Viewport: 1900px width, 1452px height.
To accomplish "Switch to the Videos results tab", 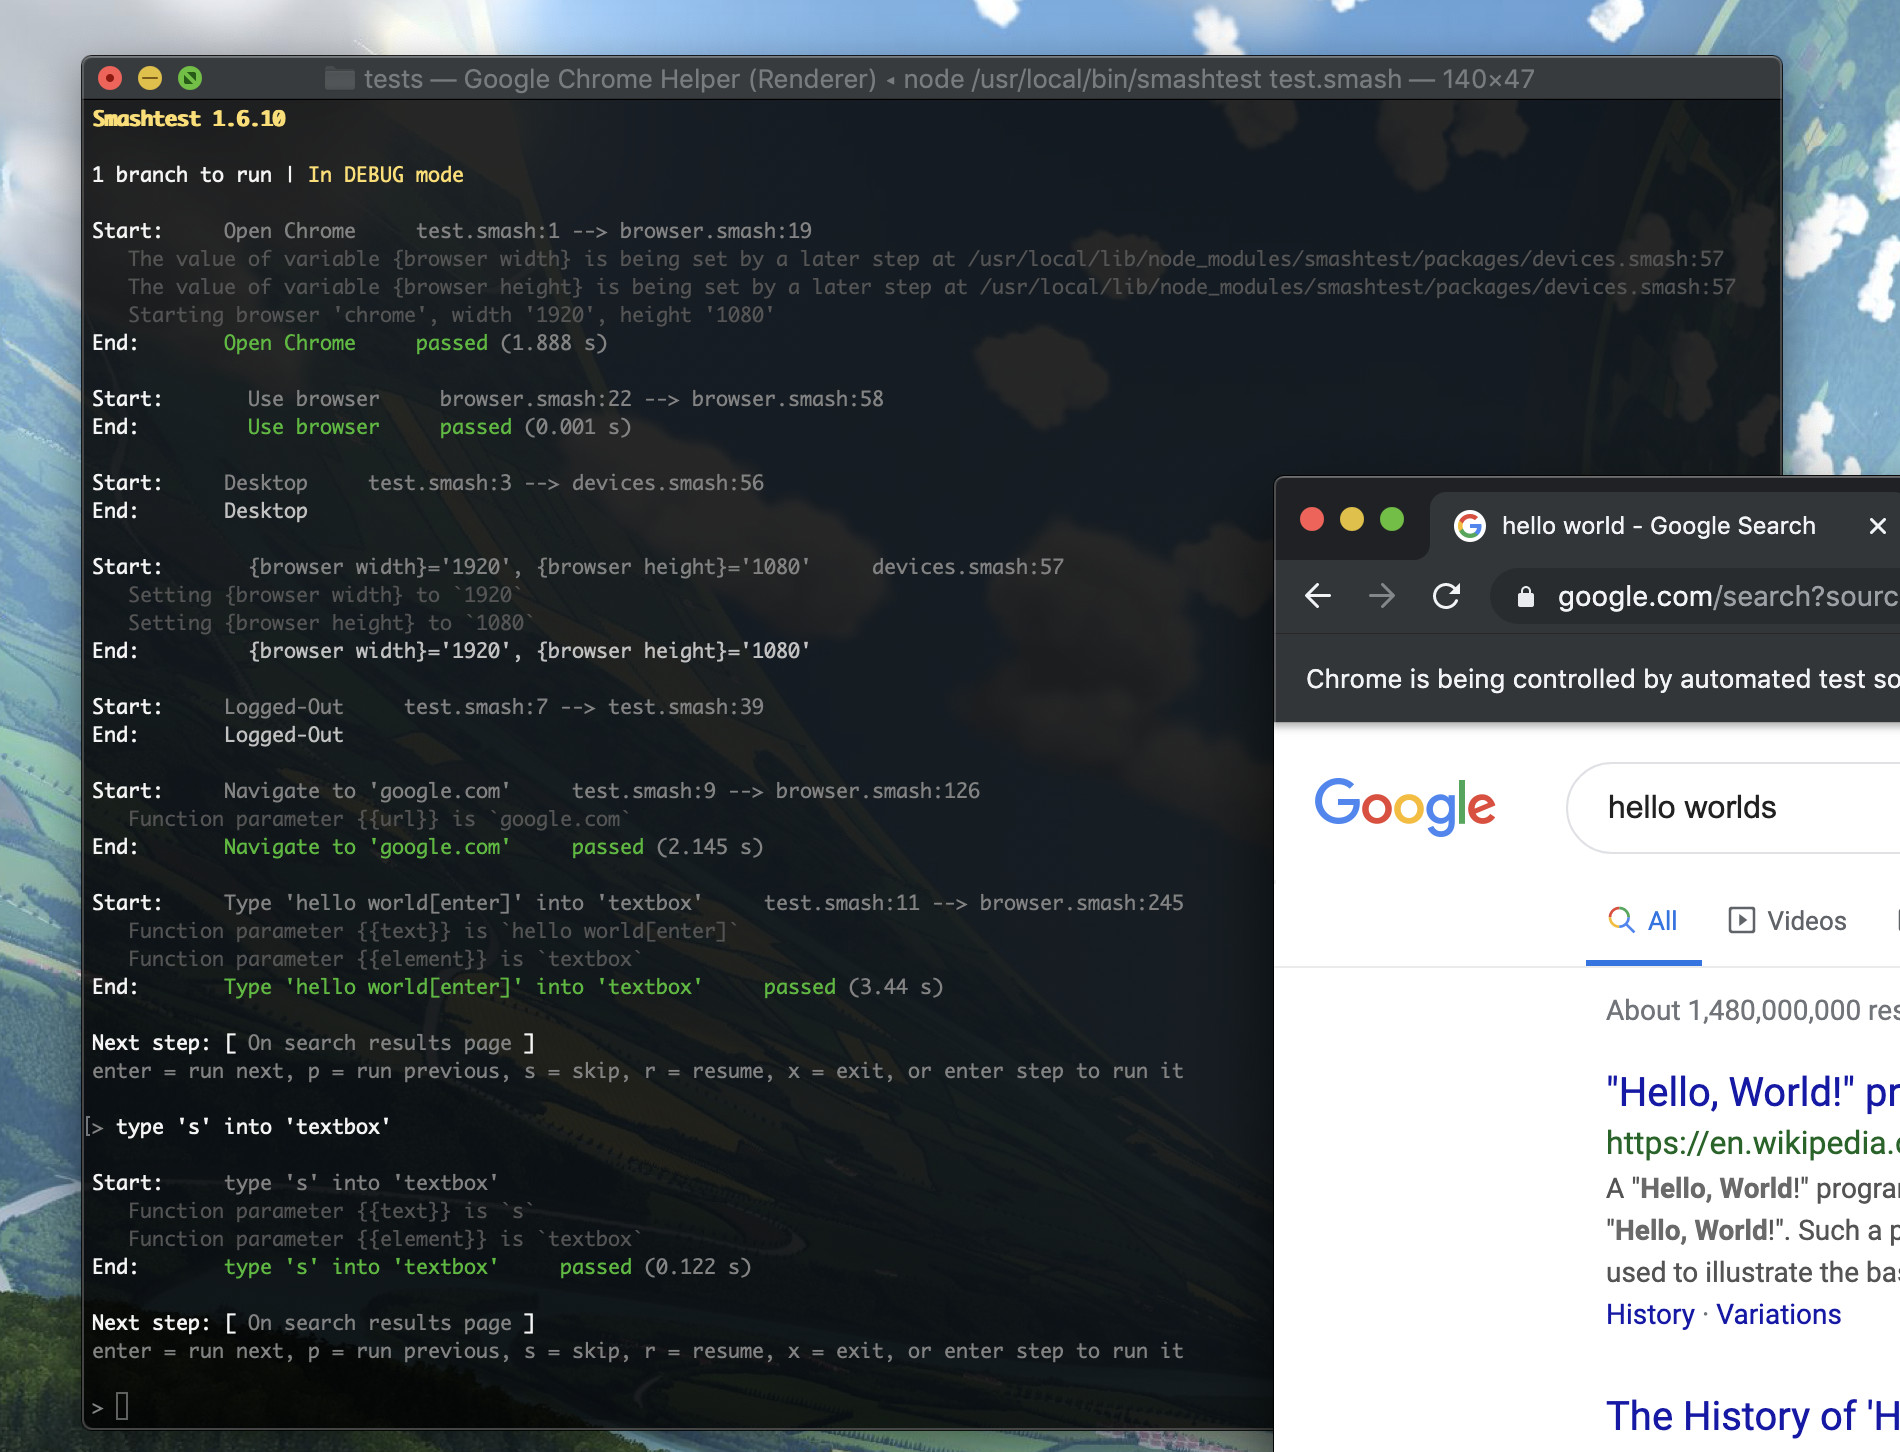I will coord(1787,921).
